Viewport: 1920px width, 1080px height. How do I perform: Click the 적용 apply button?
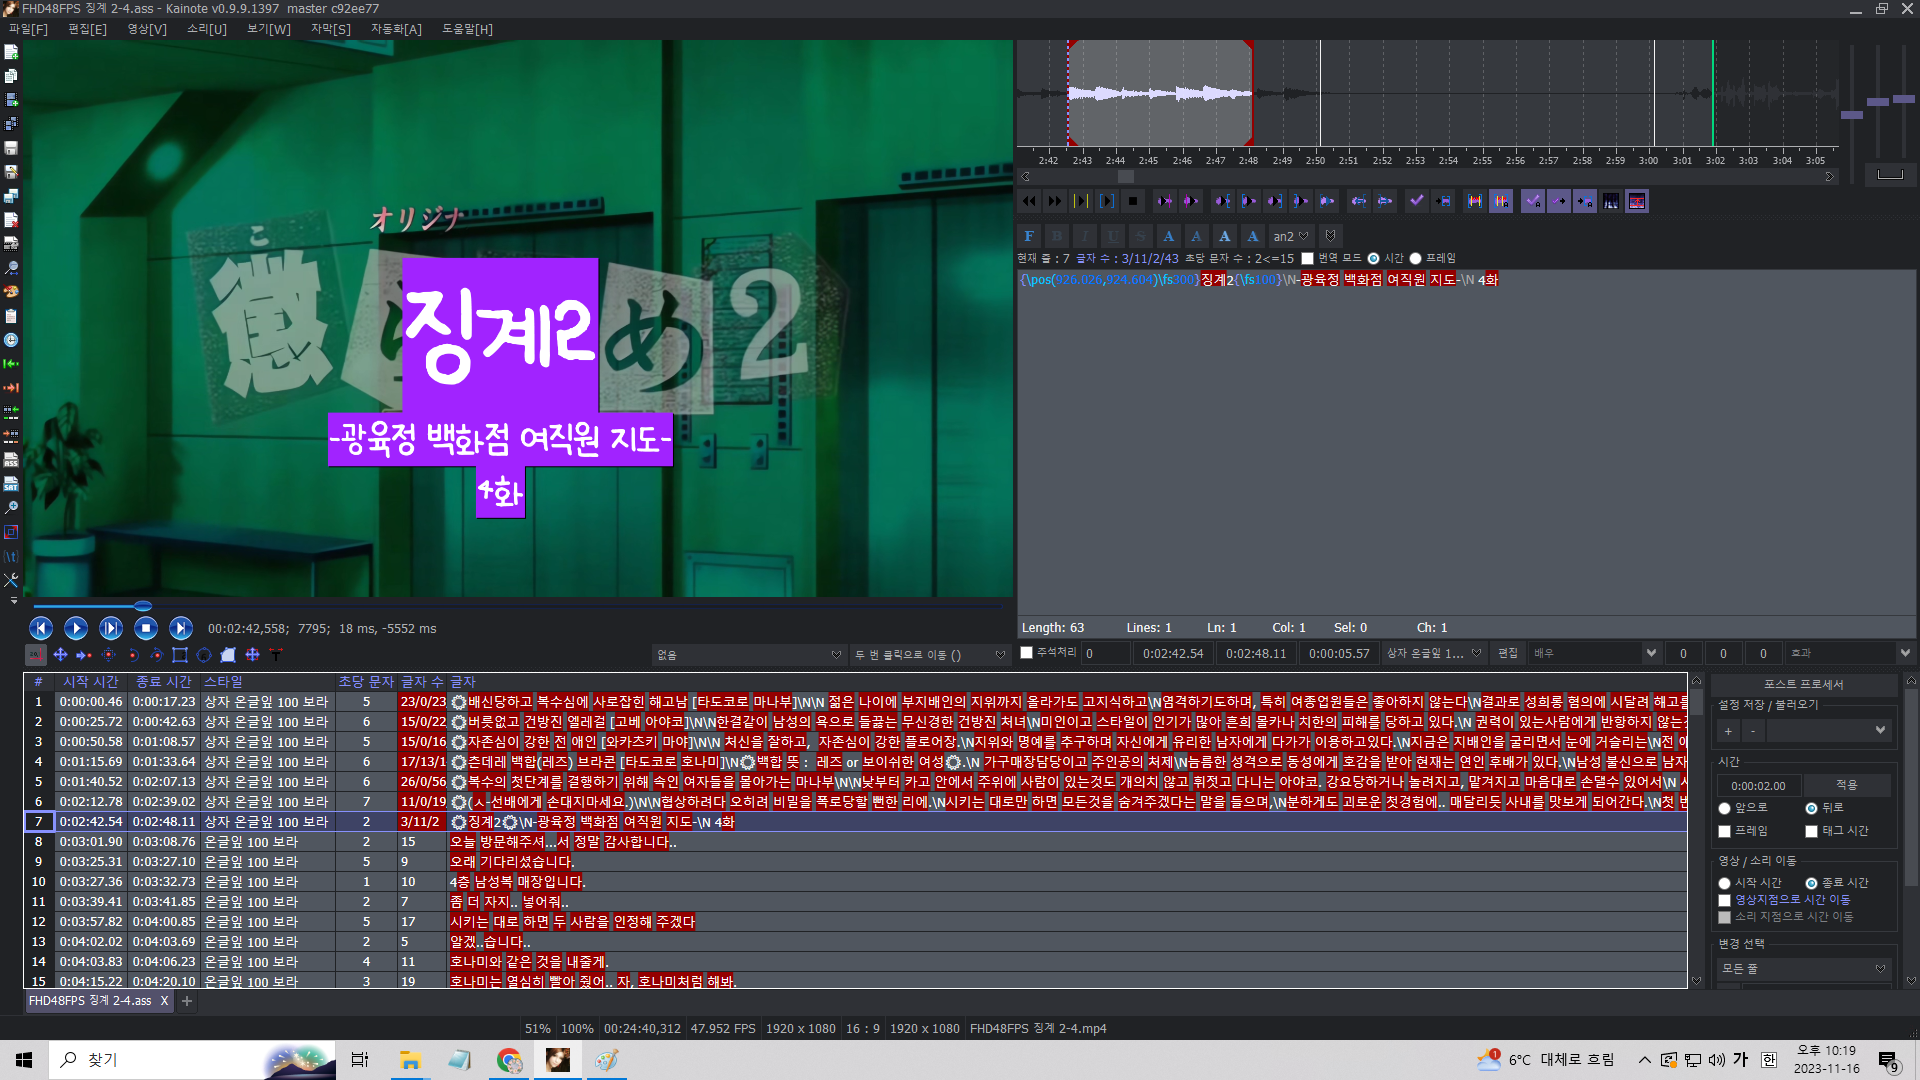pos(1846,785)
